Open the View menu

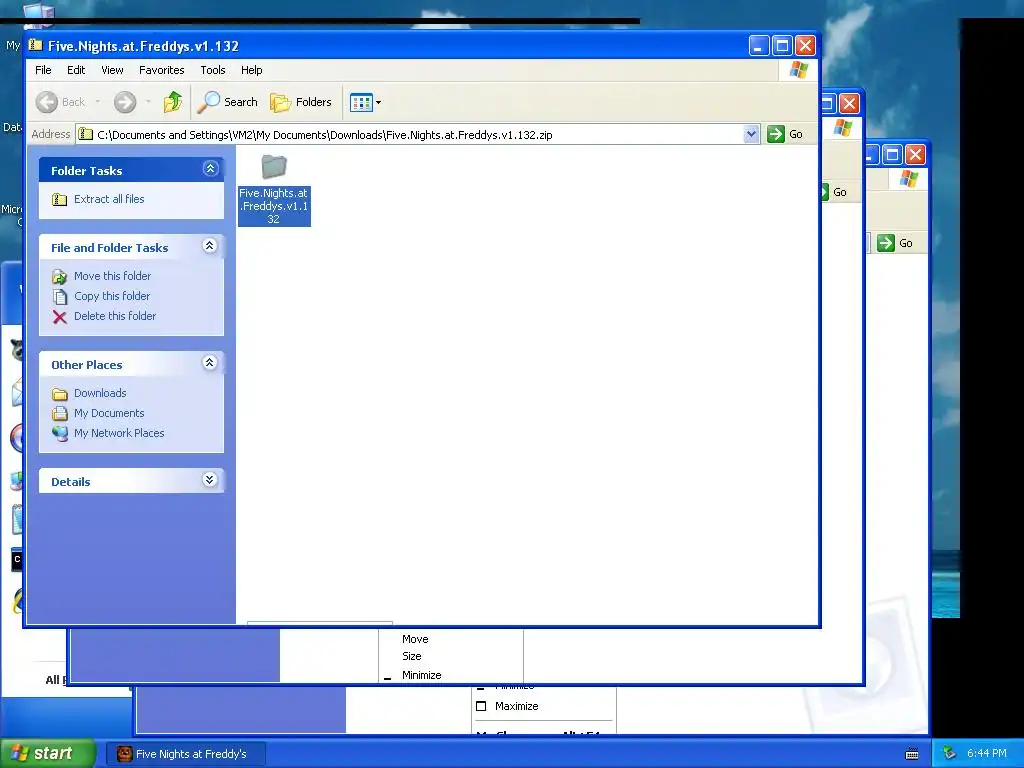pyautogui.click(x=112, y=70)
